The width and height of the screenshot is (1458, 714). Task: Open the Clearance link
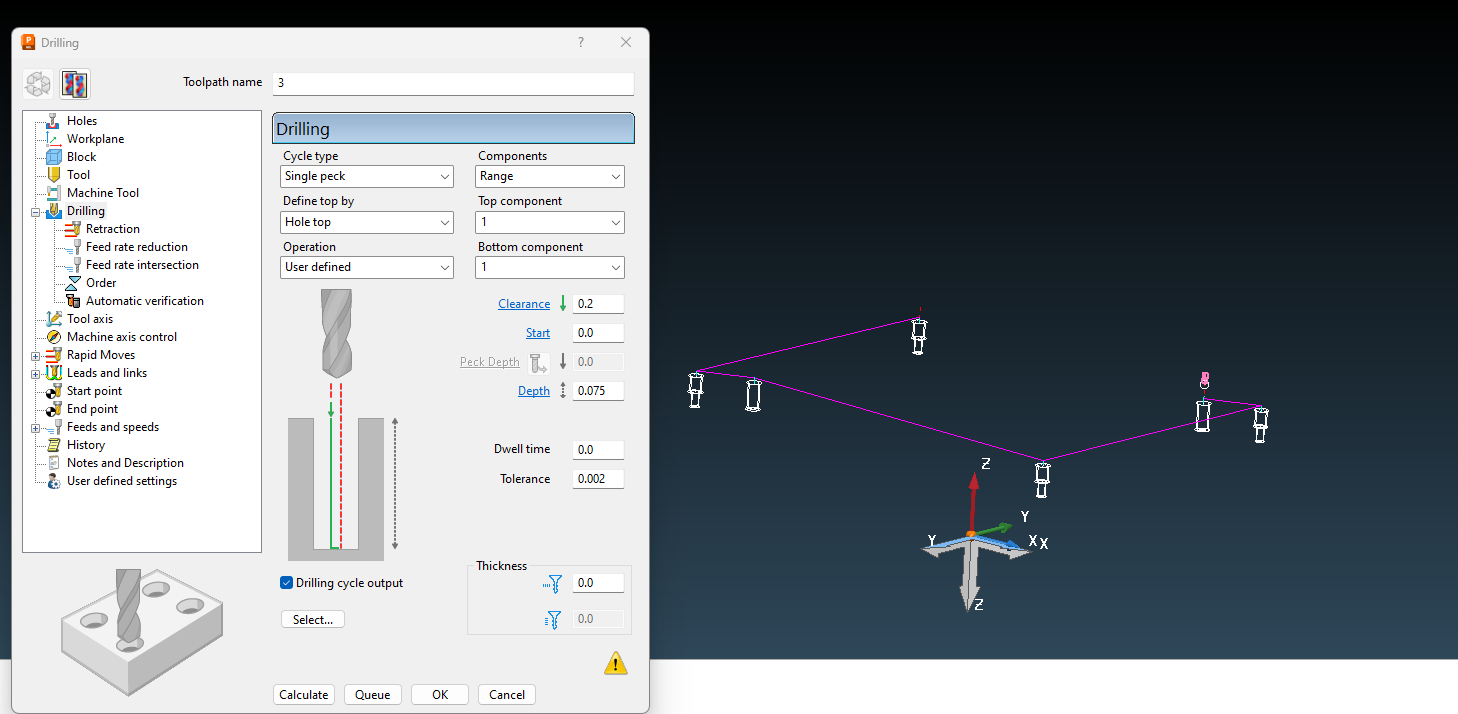pyautogui.click(x=523, y=303)
